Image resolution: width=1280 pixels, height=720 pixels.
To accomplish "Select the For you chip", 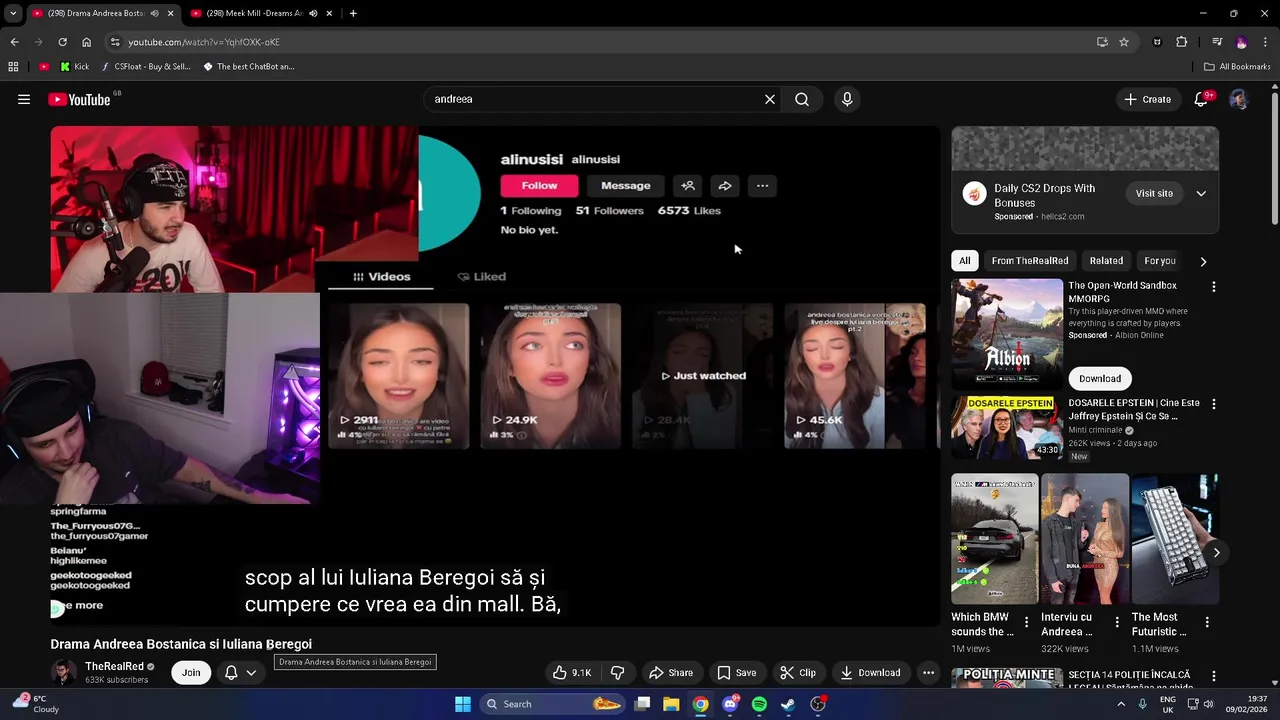I will click(1160, 261).
